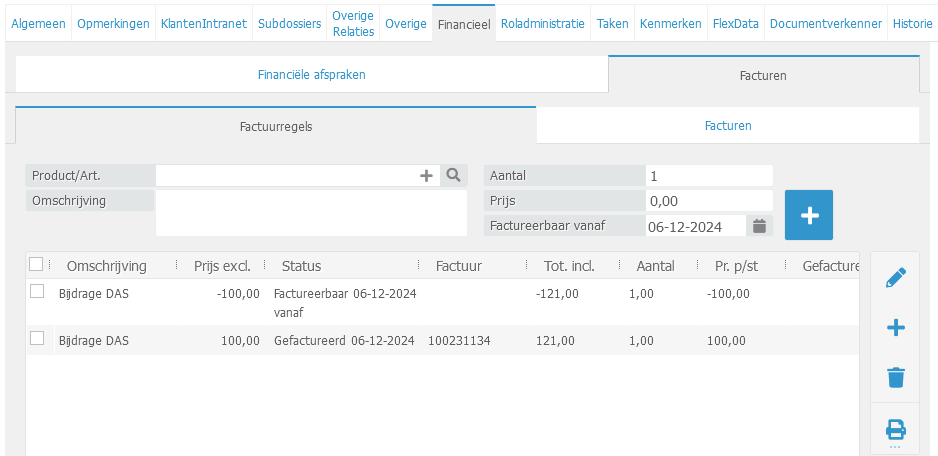Go to the Overige Relaties tab
938x456 pixels.
click(353, 24)
